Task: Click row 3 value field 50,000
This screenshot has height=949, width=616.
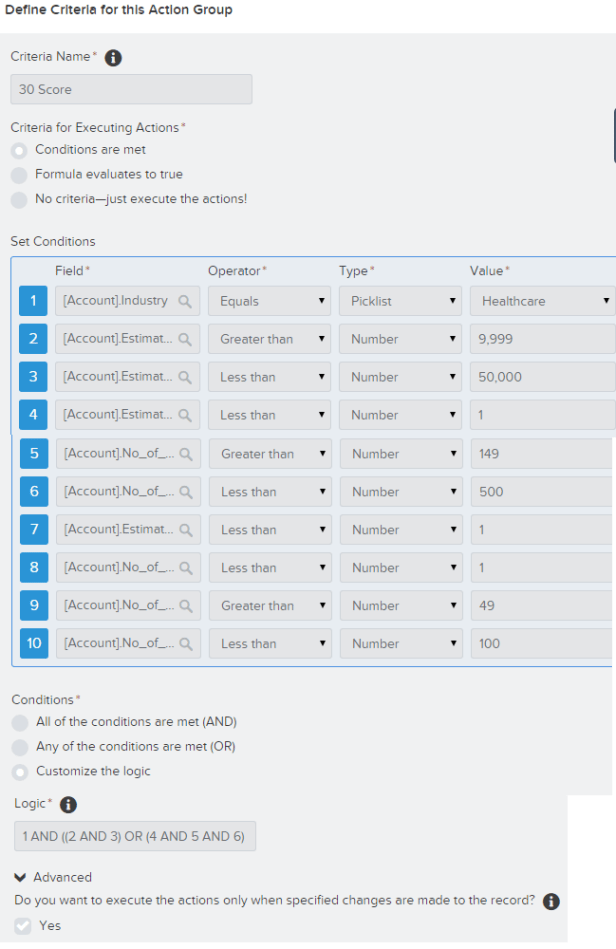Action: 543,377
